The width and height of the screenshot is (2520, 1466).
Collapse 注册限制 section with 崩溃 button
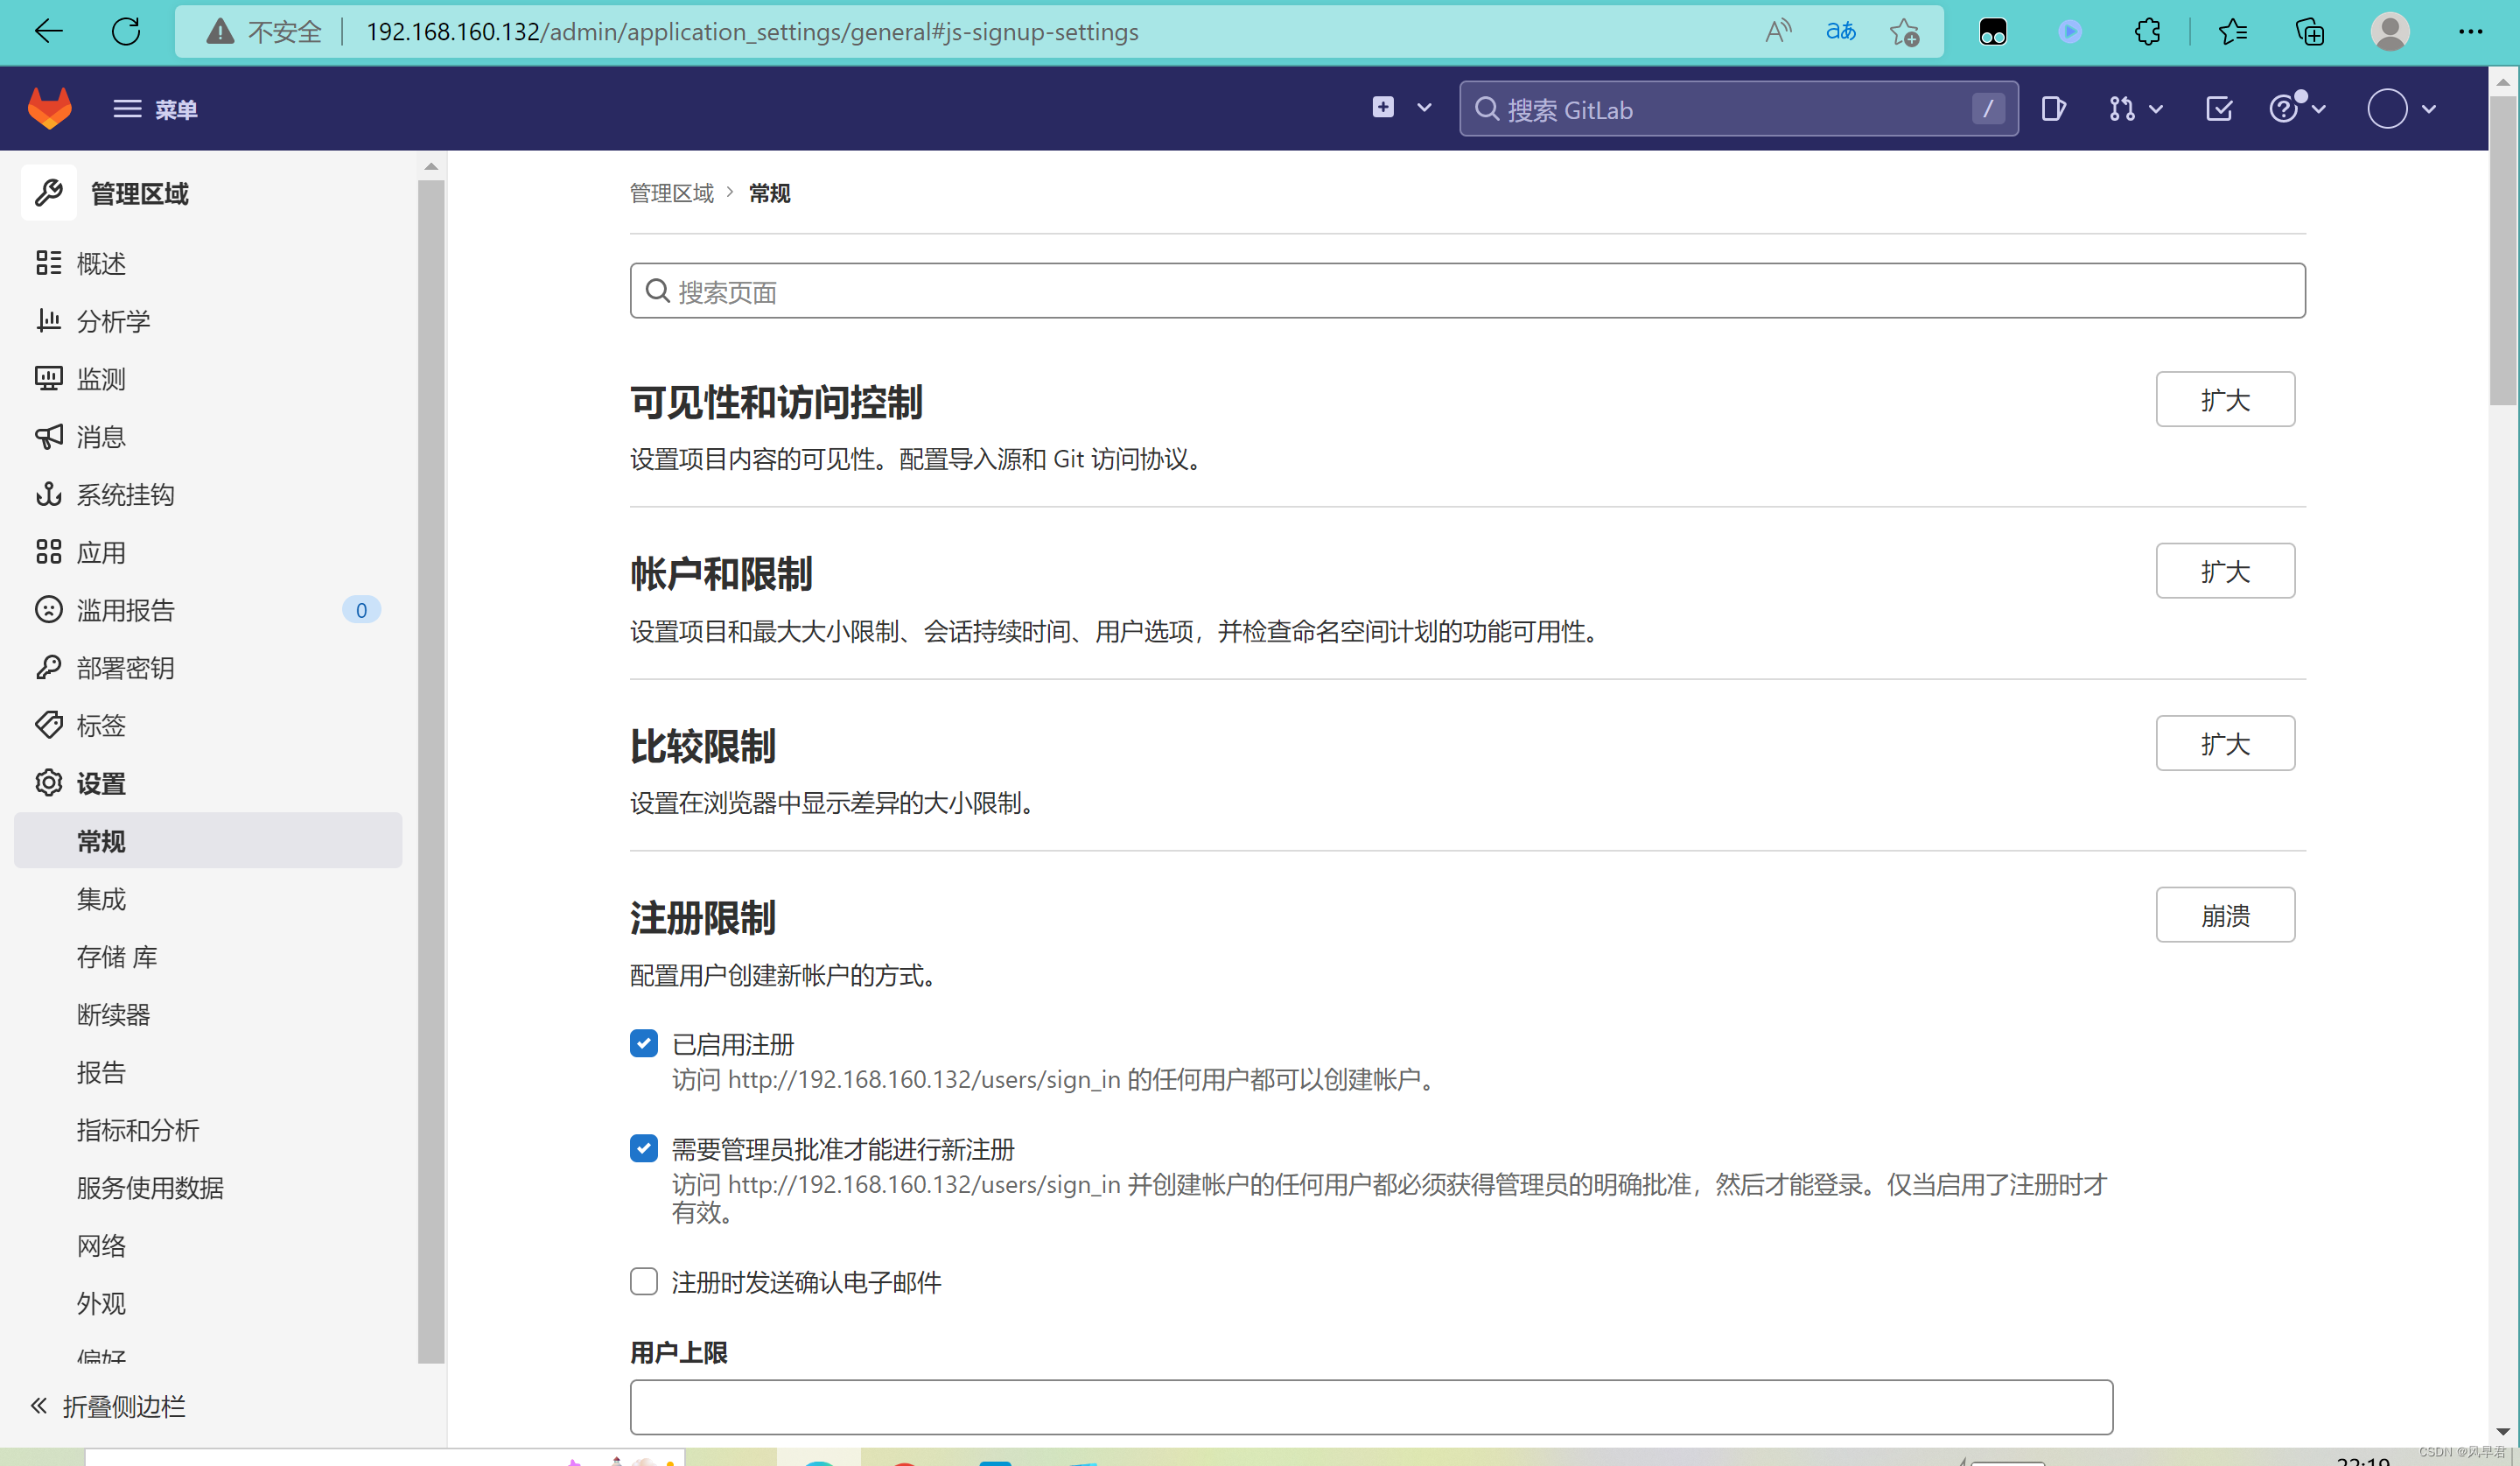(2224, 915)
